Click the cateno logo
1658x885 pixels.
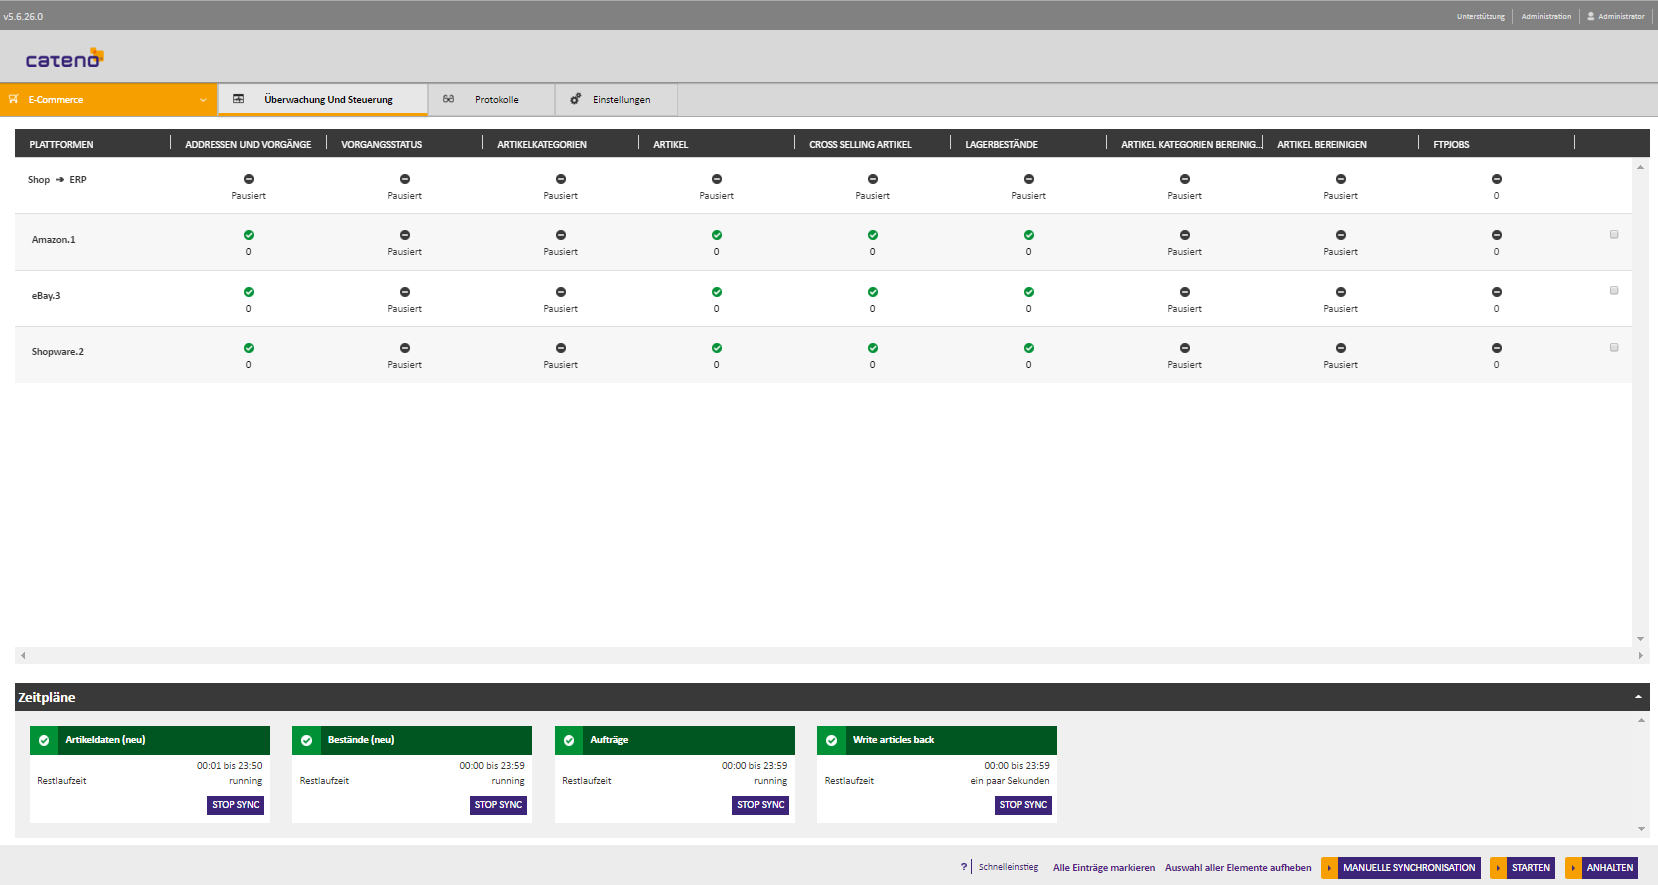click(x=64, y=59)
